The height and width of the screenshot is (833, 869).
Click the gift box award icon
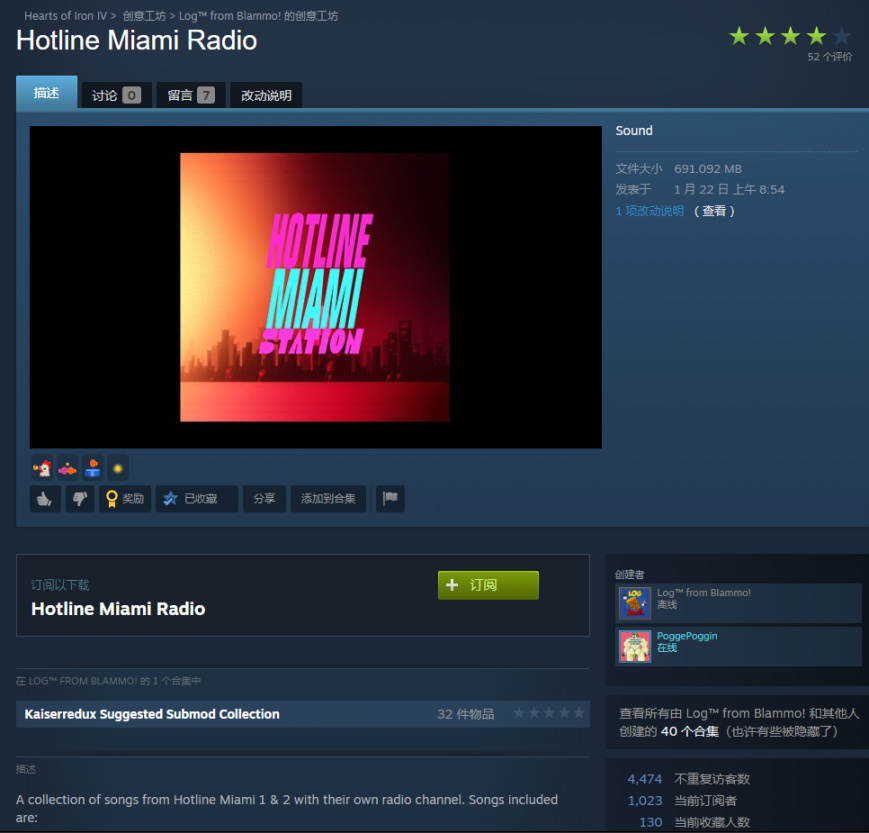point(93,469)
